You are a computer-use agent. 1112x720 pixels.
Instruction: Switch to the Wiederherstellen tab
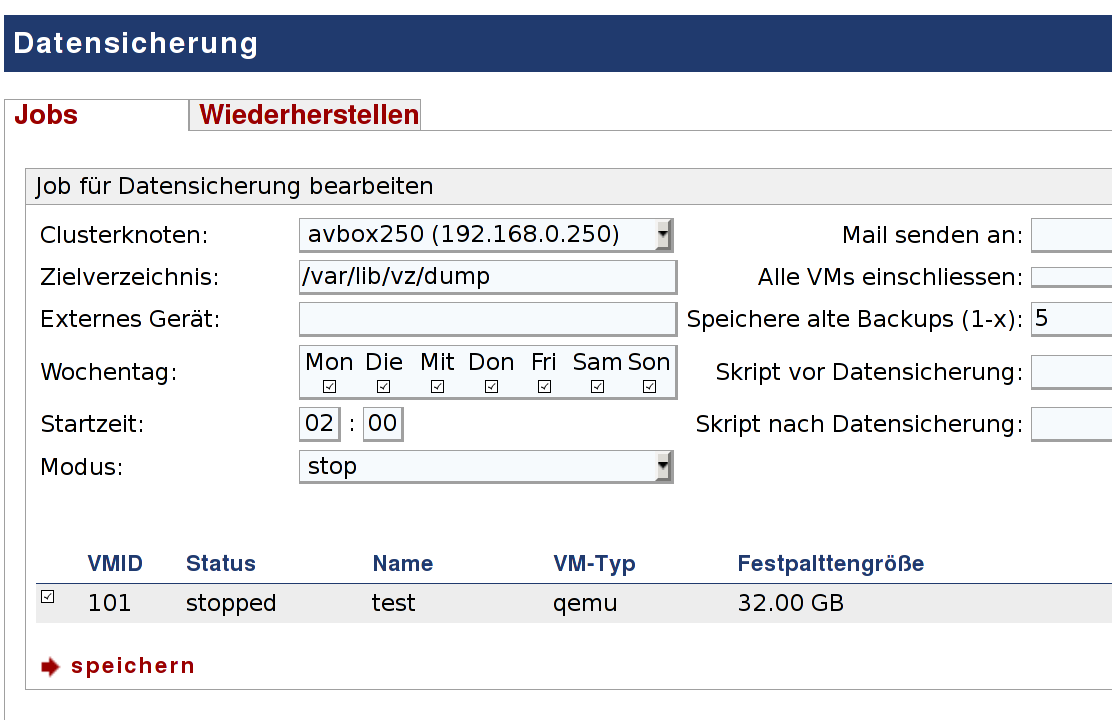click(x=309, y=115)
